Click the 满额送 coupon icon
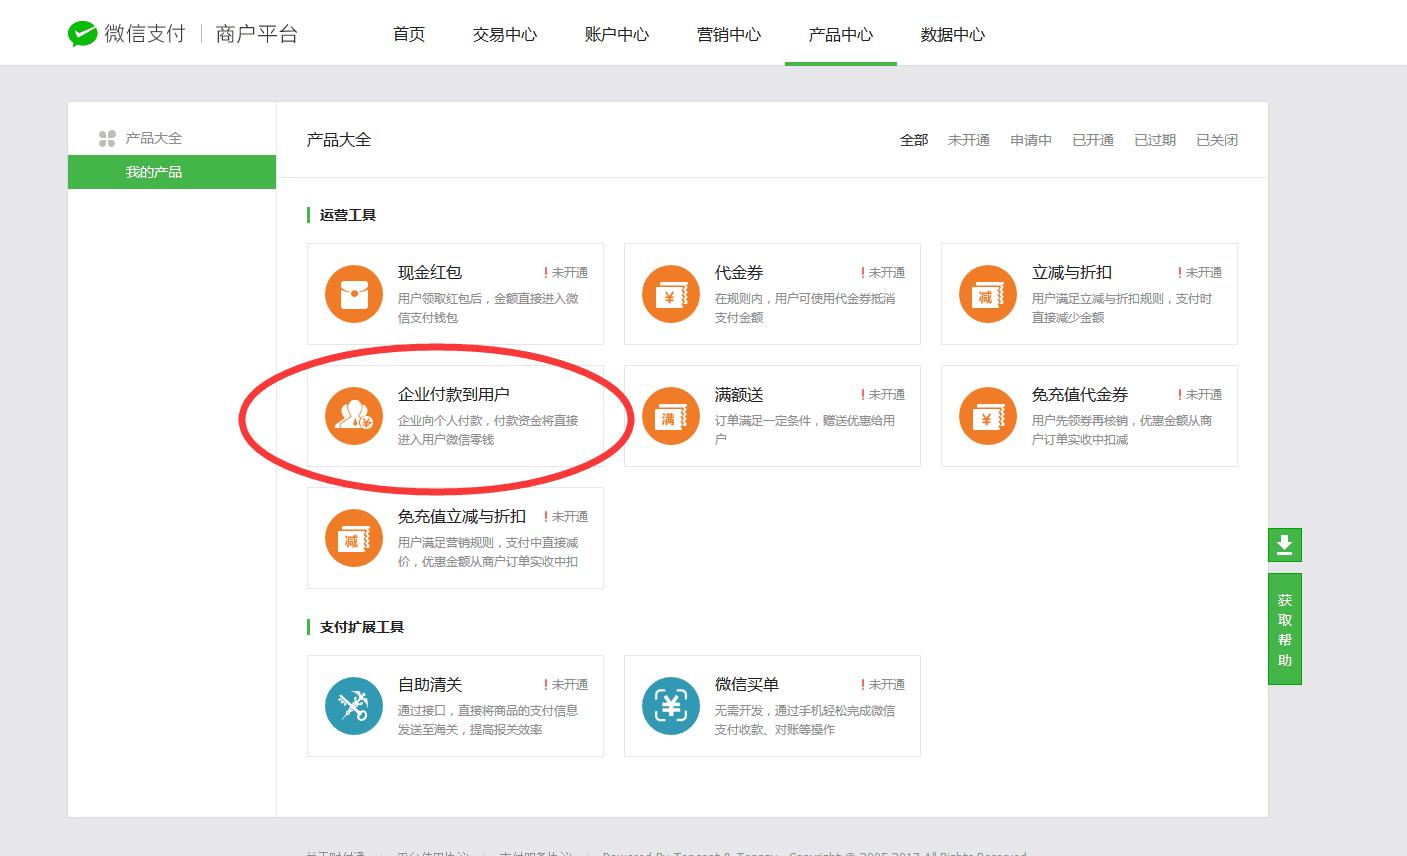The width and height of the screenshot is (1407, 856). point(670,416)
